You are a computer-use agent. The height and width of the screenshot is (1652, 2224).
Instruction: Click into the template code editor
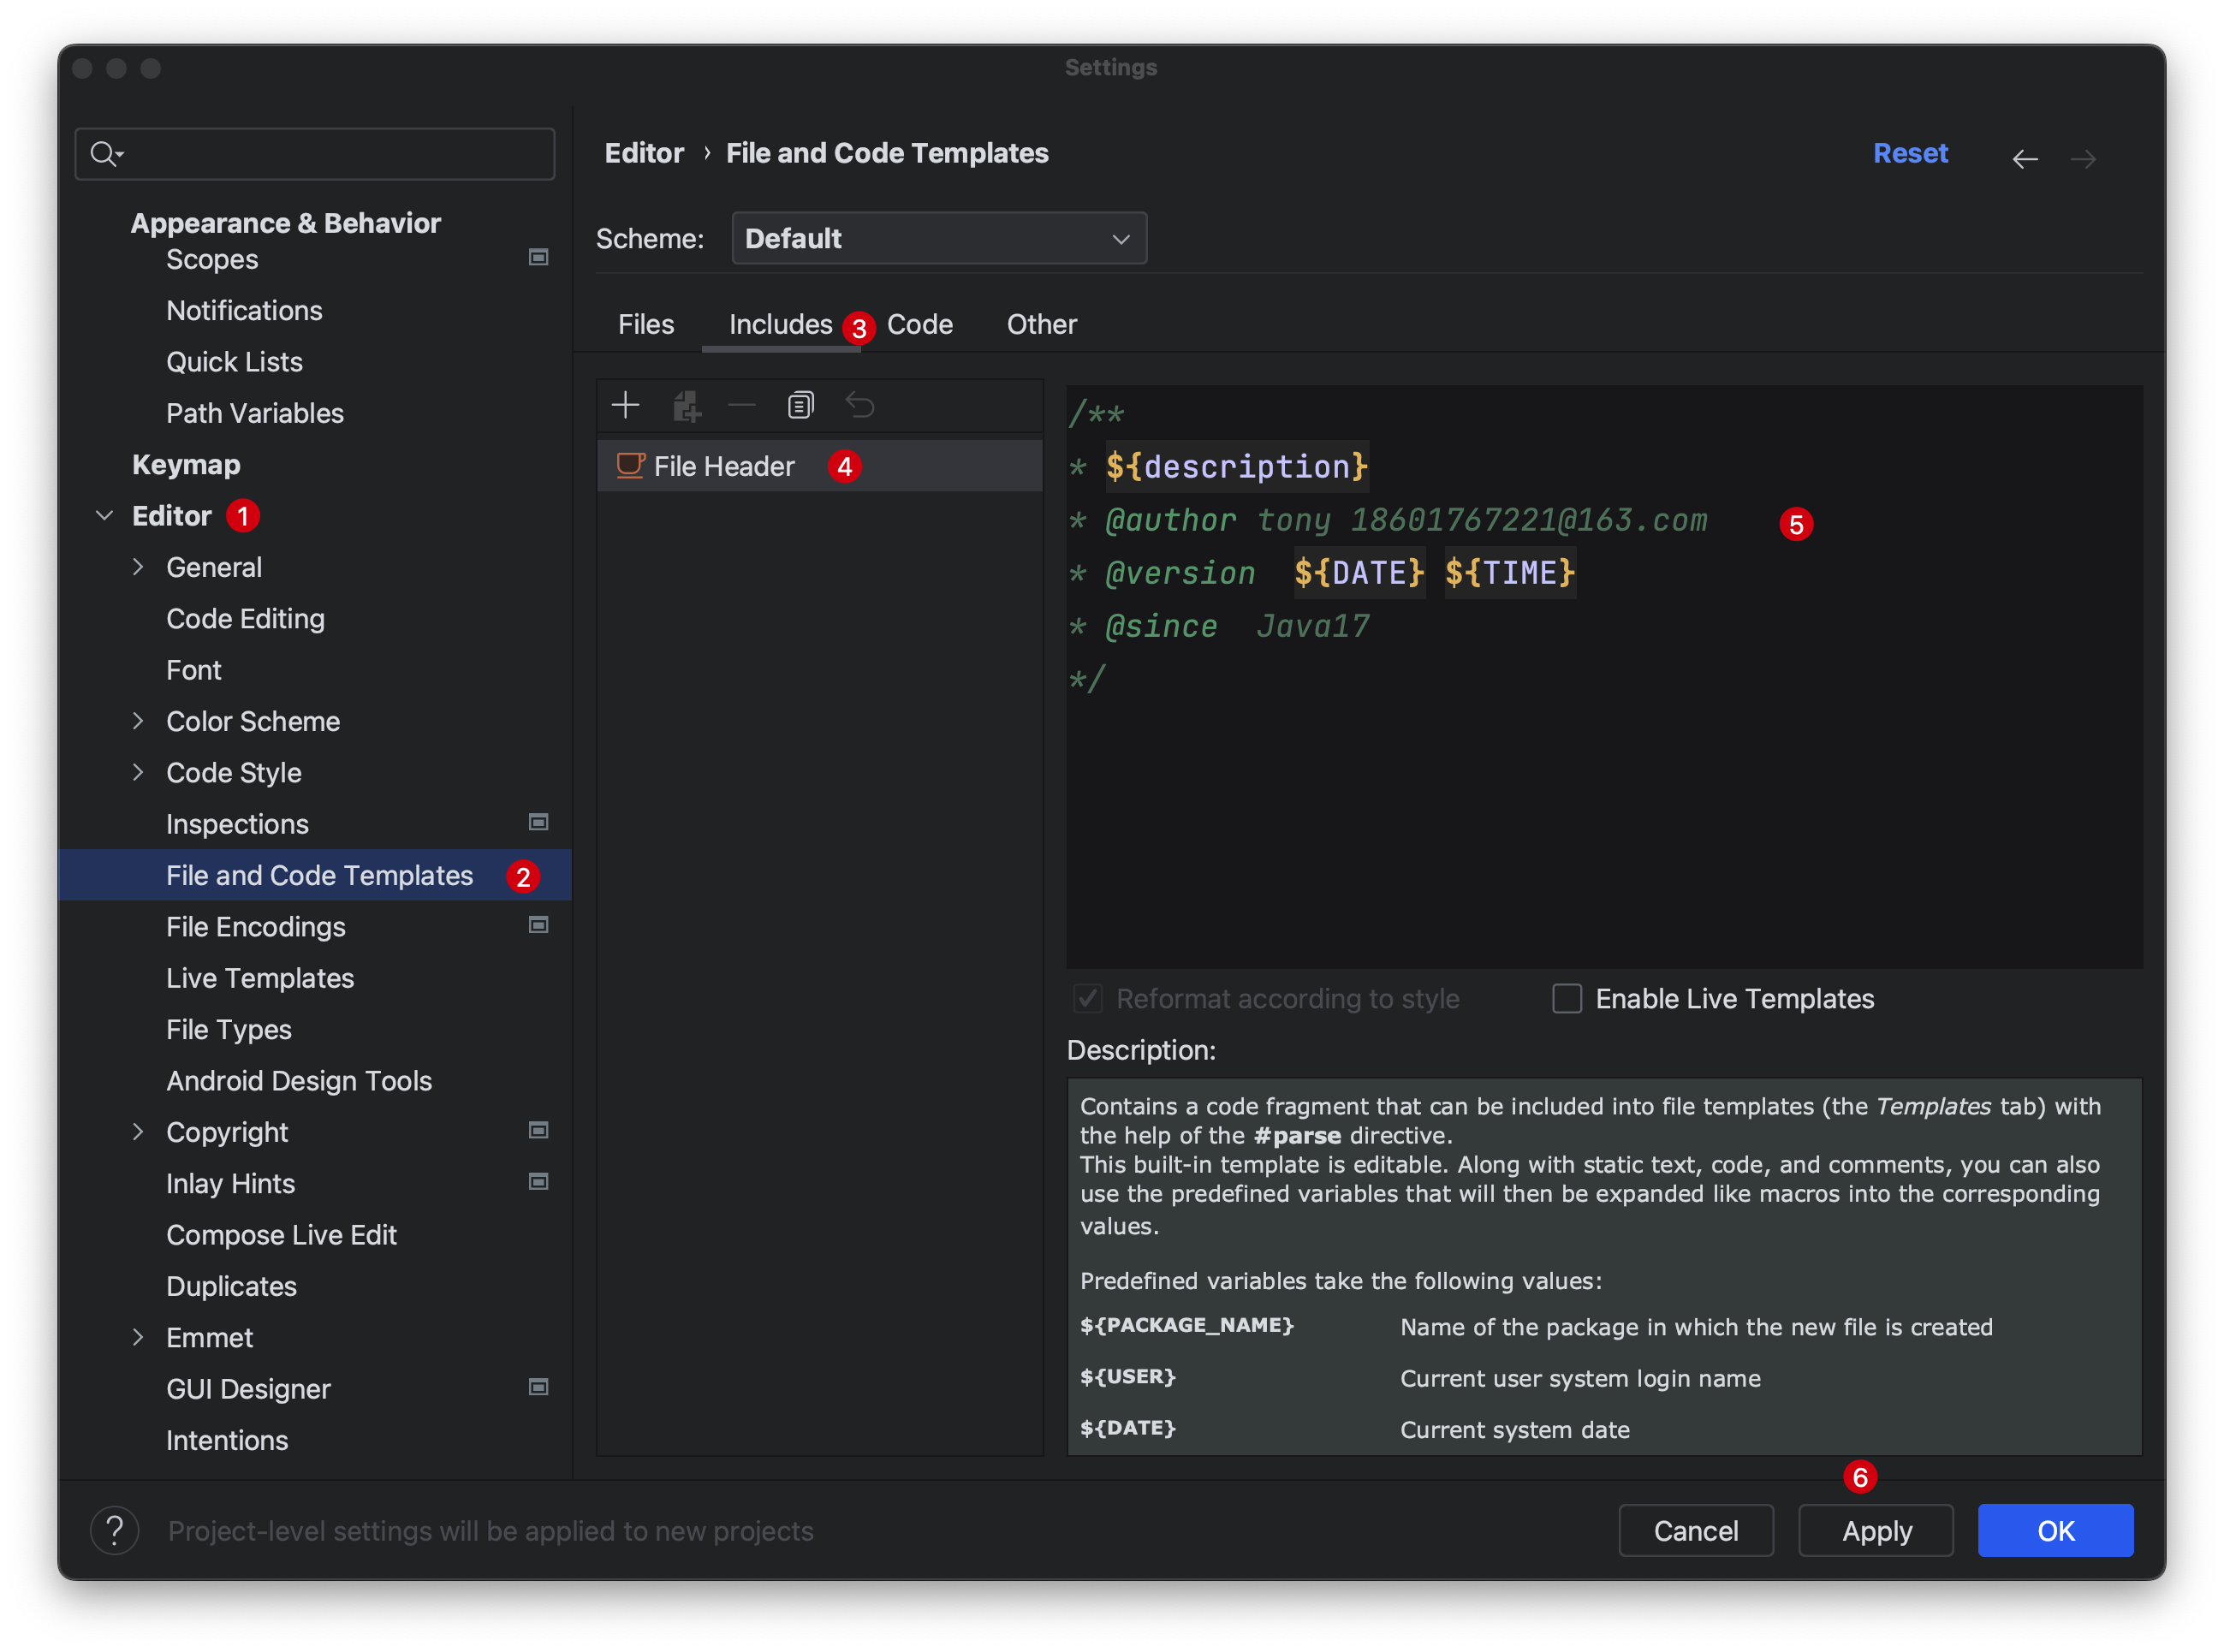tap(1604, 676)
